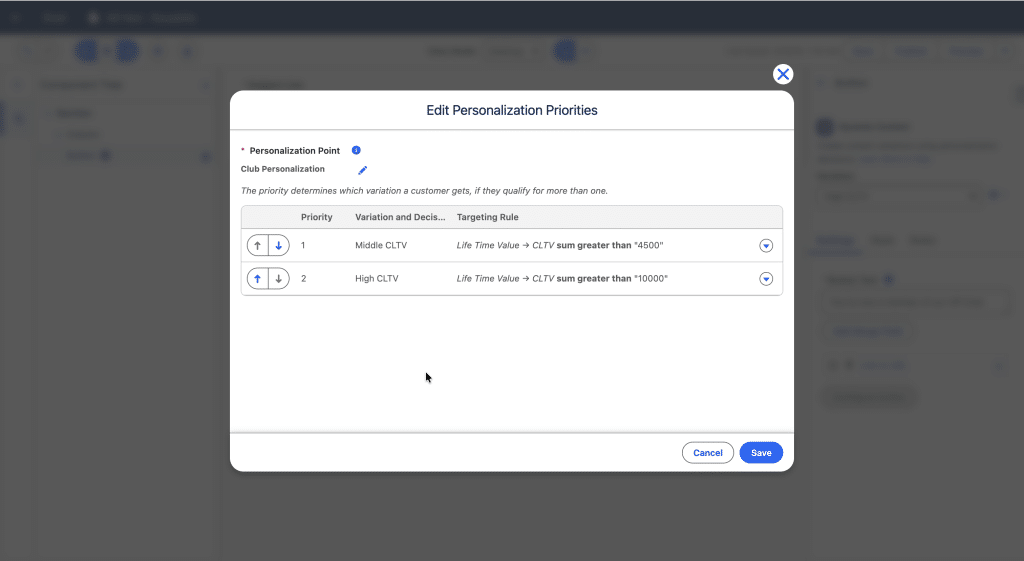Screen dimensions: 1024x561
Task: Raise High CLTV priority with up arrow
Action: 257,279
